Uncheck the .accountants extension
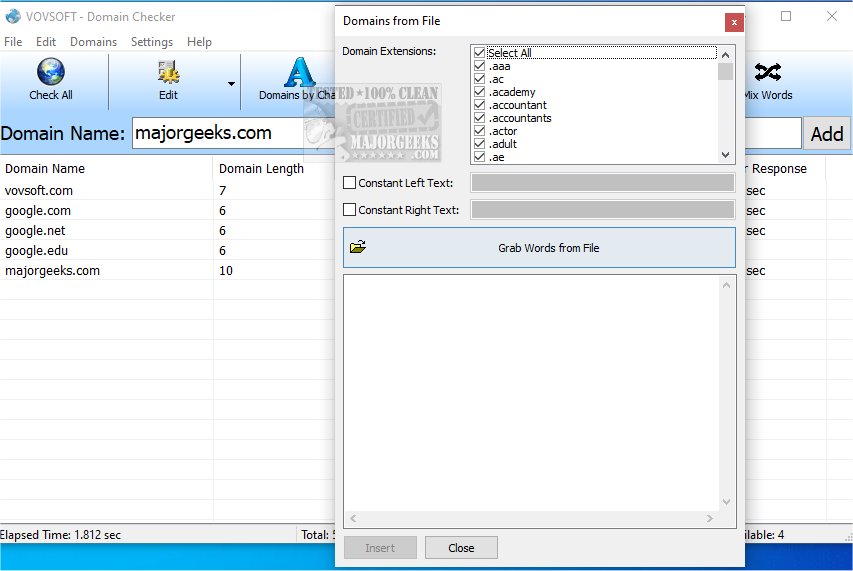This screenshot has width=853, height=571. tap(479, 118)
